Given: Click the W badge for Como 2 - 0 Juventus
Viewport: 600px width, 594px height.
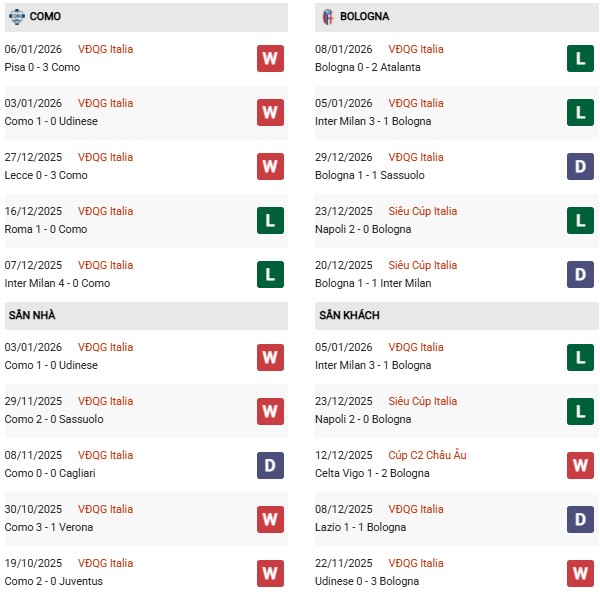Looking at the screenshot, I should coord(270,572).
